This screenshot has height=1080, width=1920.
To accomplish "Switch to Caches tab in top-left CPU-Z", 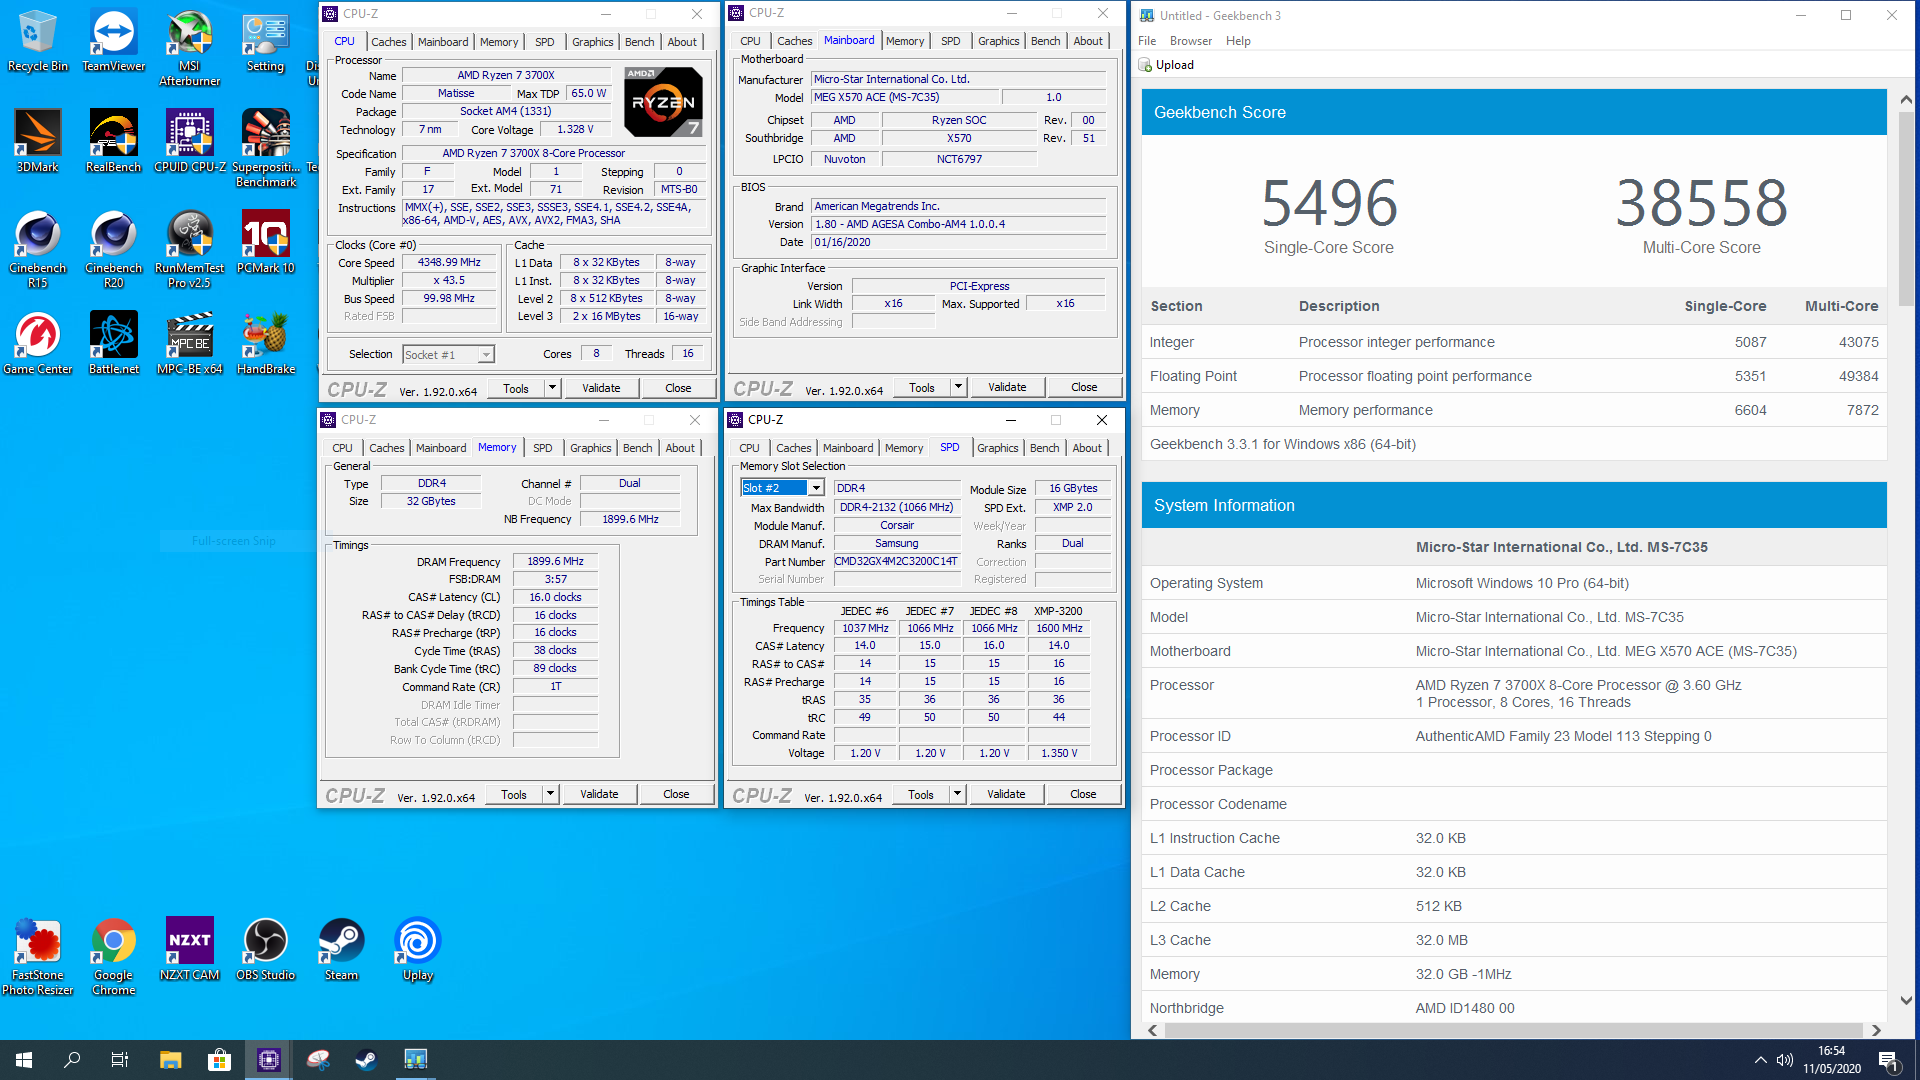I will click(389, 42).
